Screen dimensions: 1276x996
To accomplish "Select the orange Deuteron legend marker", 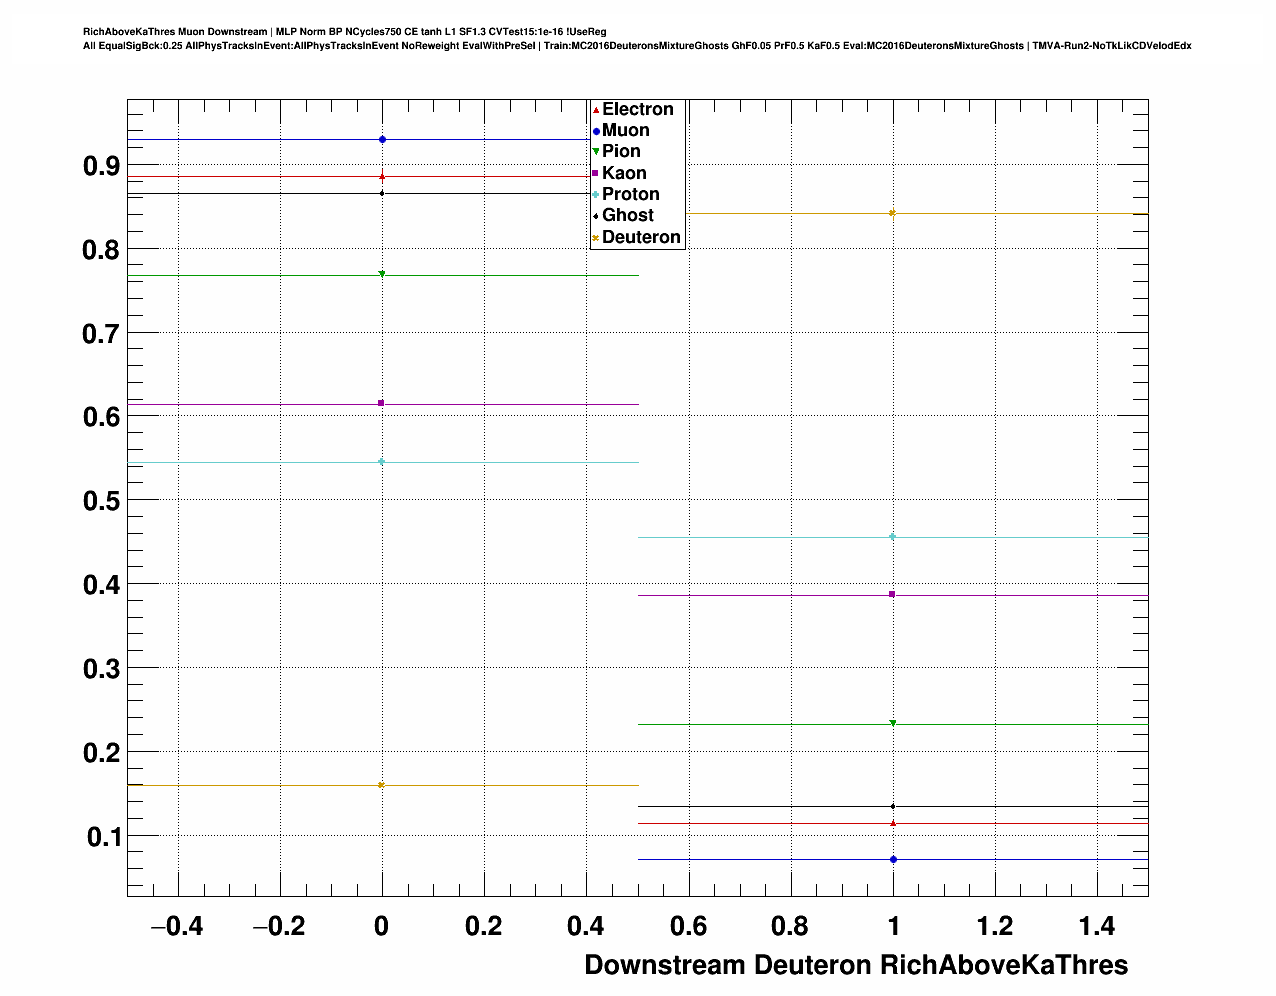I will [596, 238].
